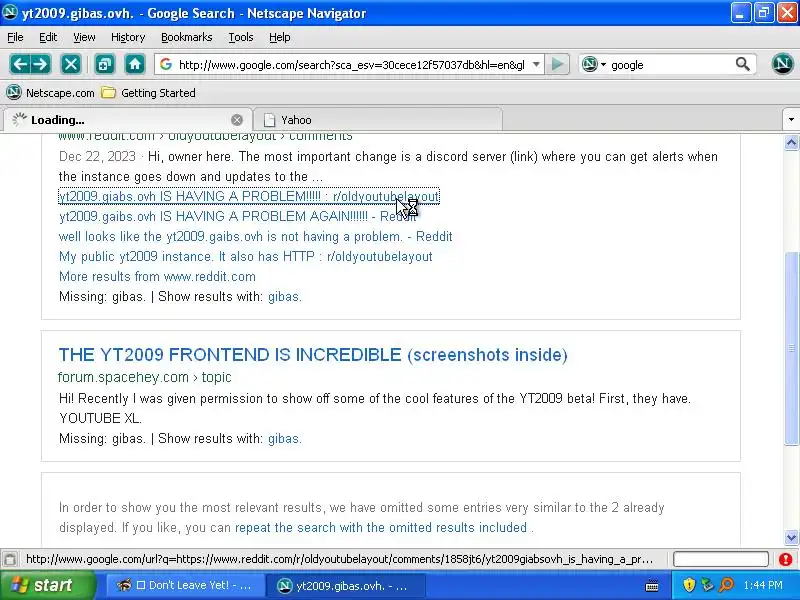
Task: Open the Edit menu
Action: [48, 37]
